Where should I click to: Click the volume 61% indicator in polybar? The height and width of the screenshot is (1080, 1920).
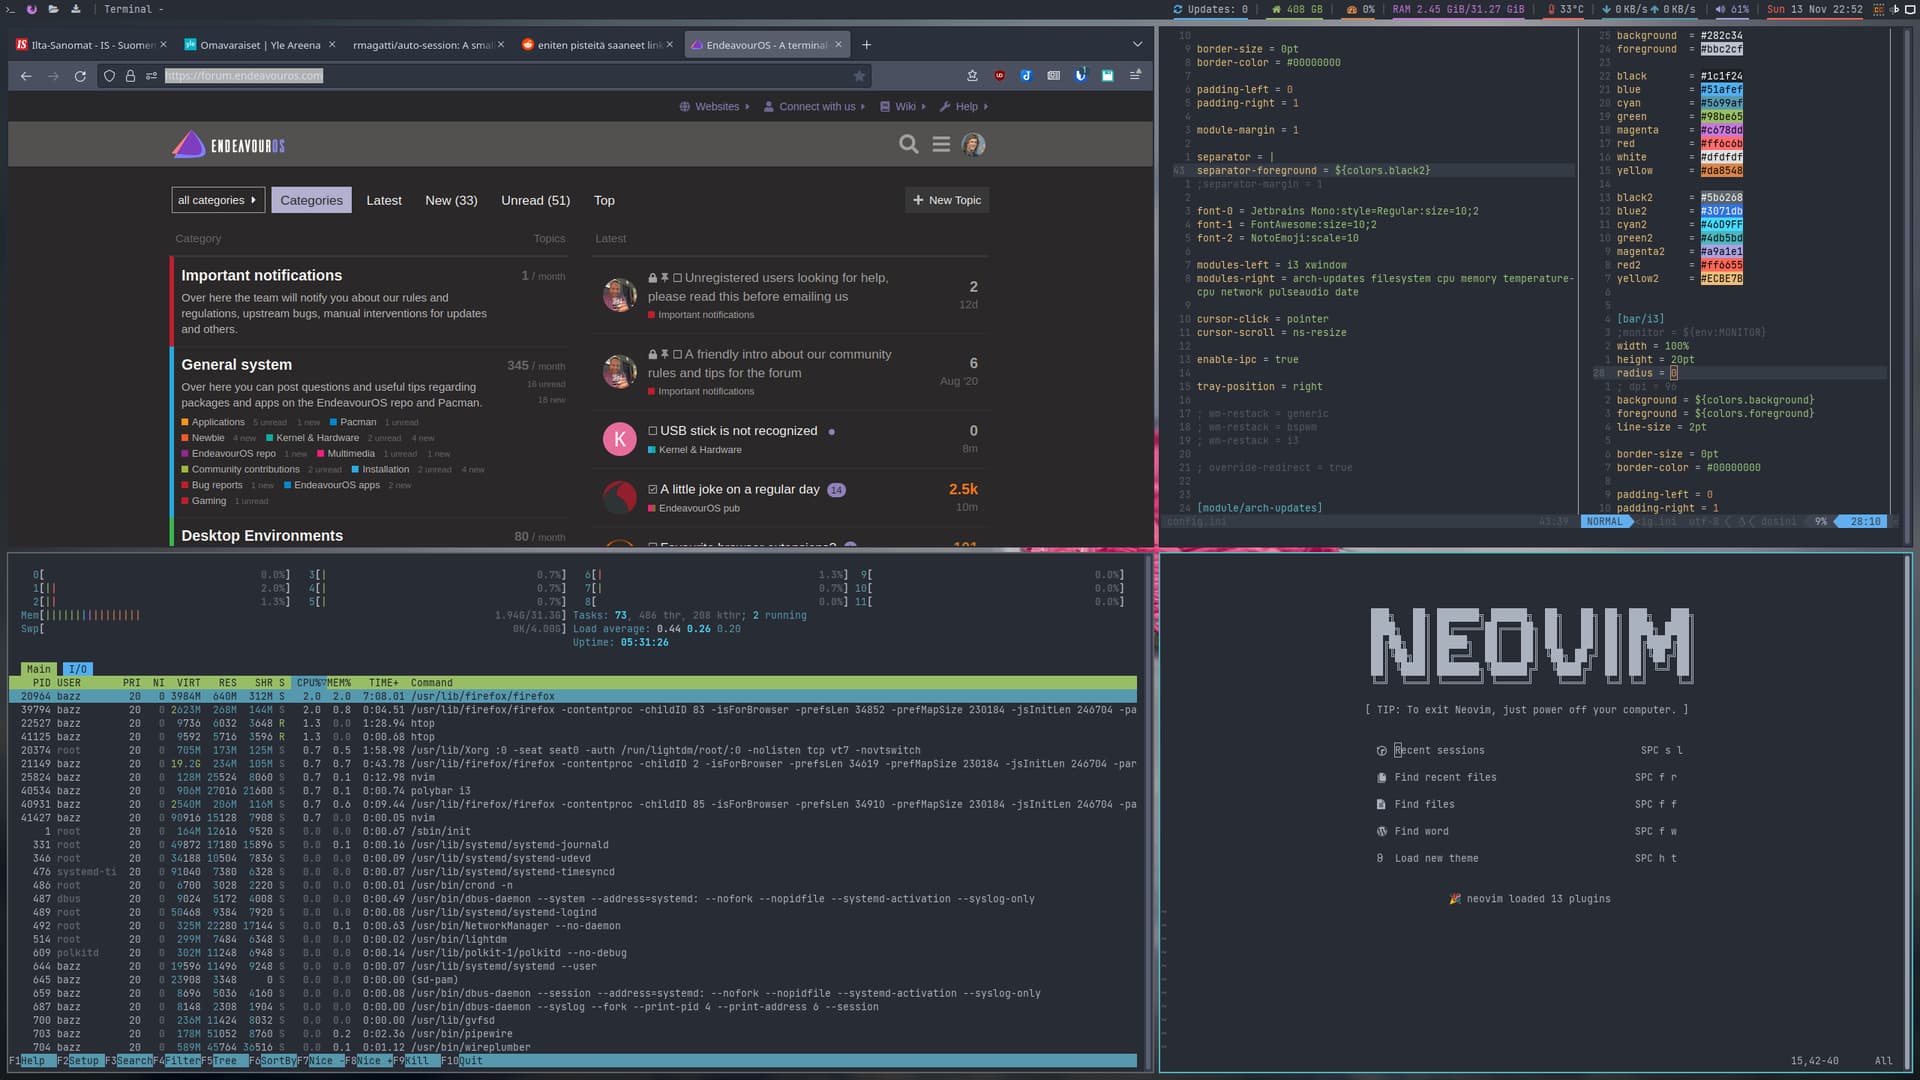coord(1733,9)
